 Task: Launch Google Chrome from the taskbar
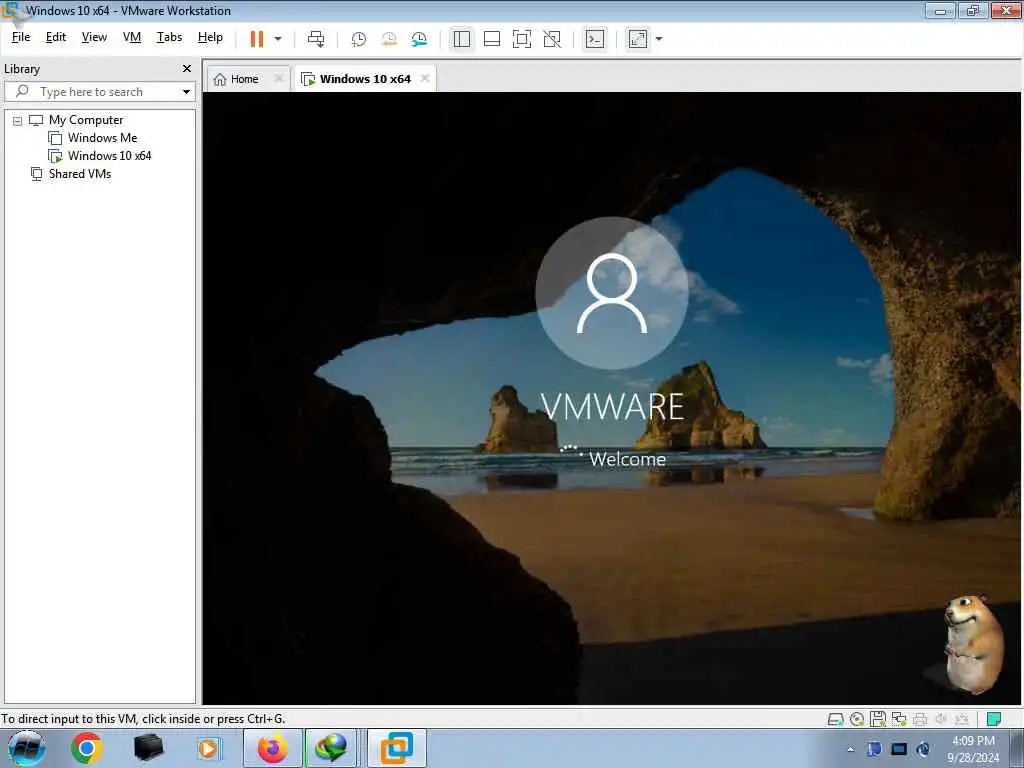tap(87, 748)
